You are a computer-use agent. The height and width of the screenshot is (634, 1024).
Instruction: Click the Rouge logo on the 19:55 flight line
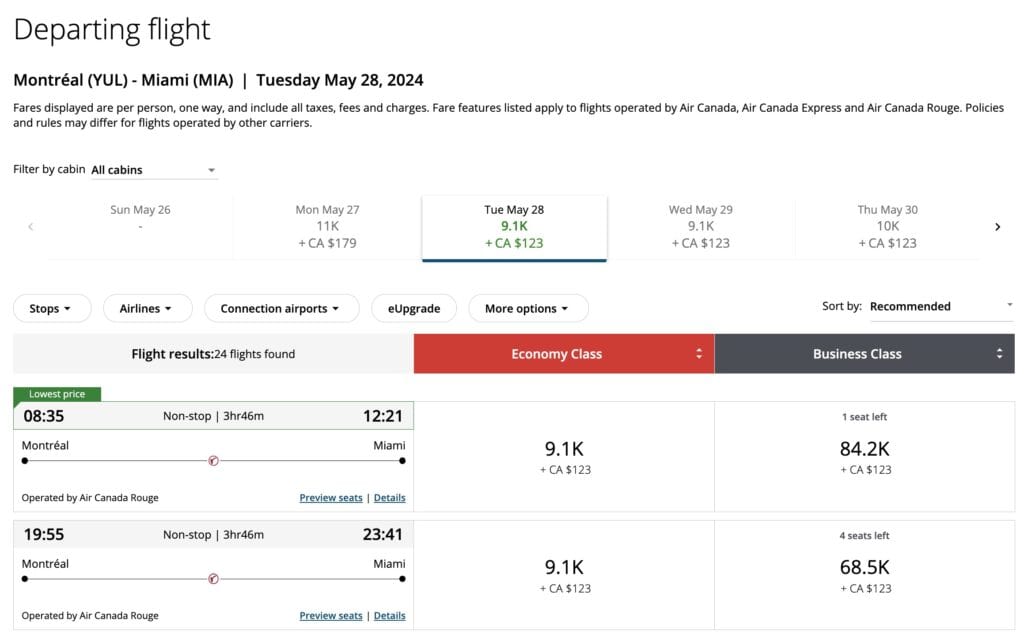point(213,579)
